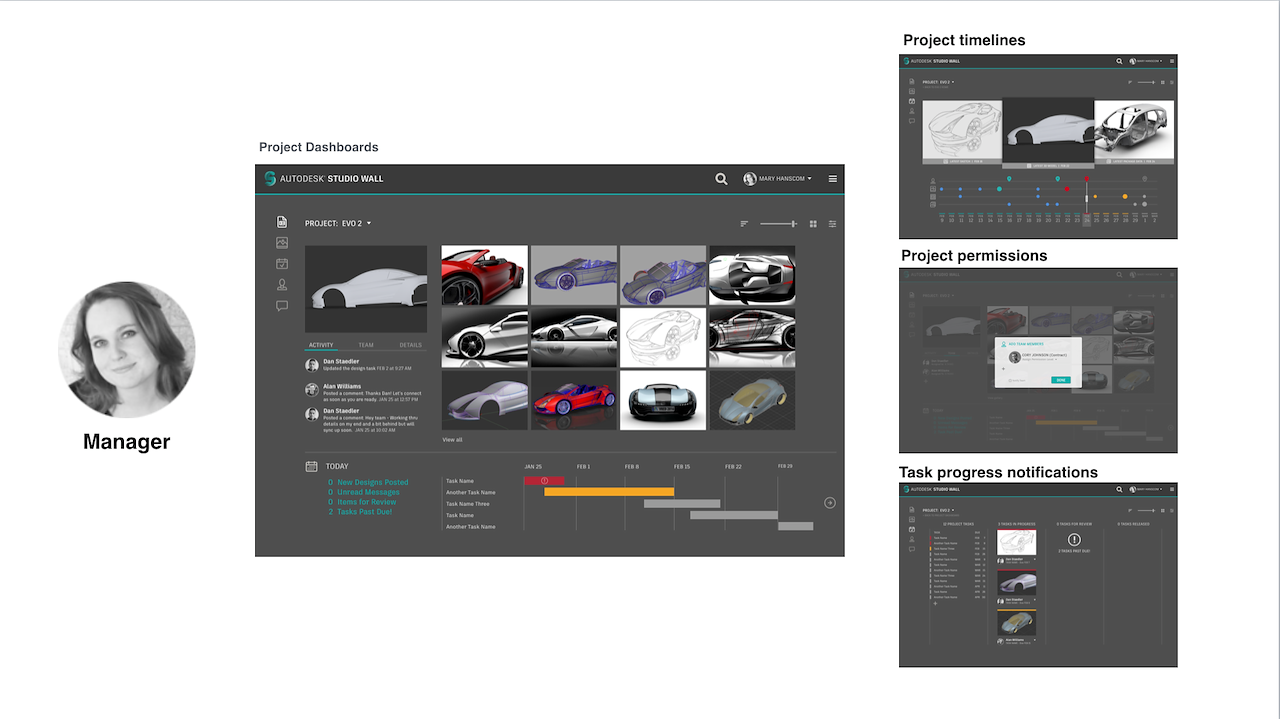The image size is (1280, 719).
Task: Open the team permissions stamp icon in sidebar
Action: (x=282, y=285)
